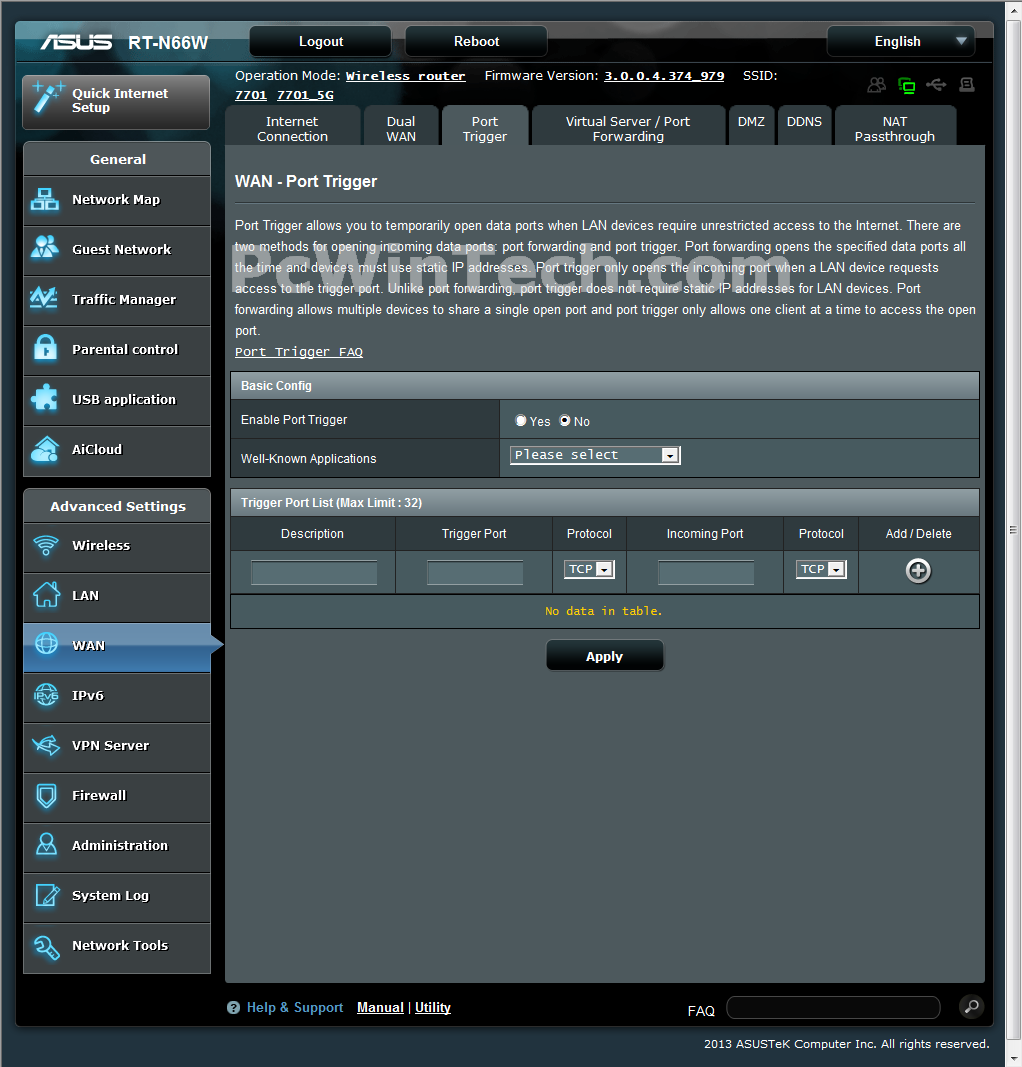
Task: Select No for Enable Port Trigger
Action: (x=565, y=421)
